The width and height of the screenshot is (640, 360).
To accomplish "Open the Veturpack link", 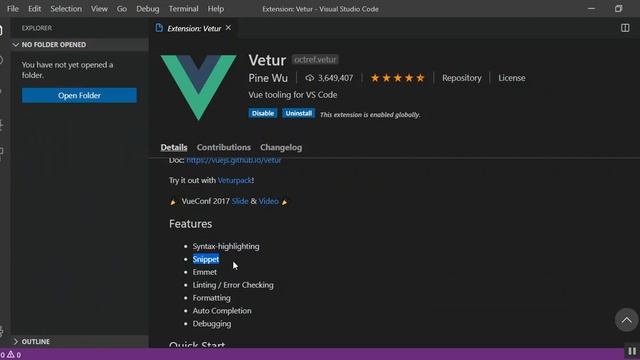I will tap(235, 180).
